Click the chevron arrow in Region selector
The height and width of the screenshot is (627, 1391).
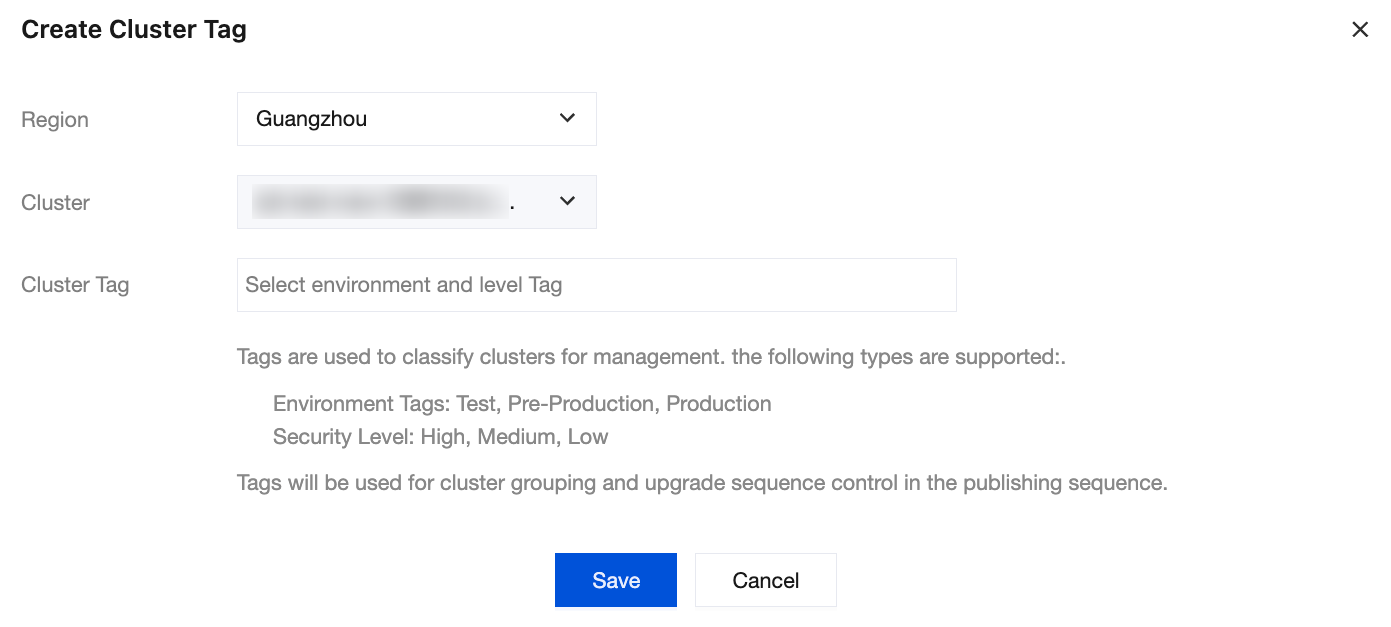tap(567, 118)
